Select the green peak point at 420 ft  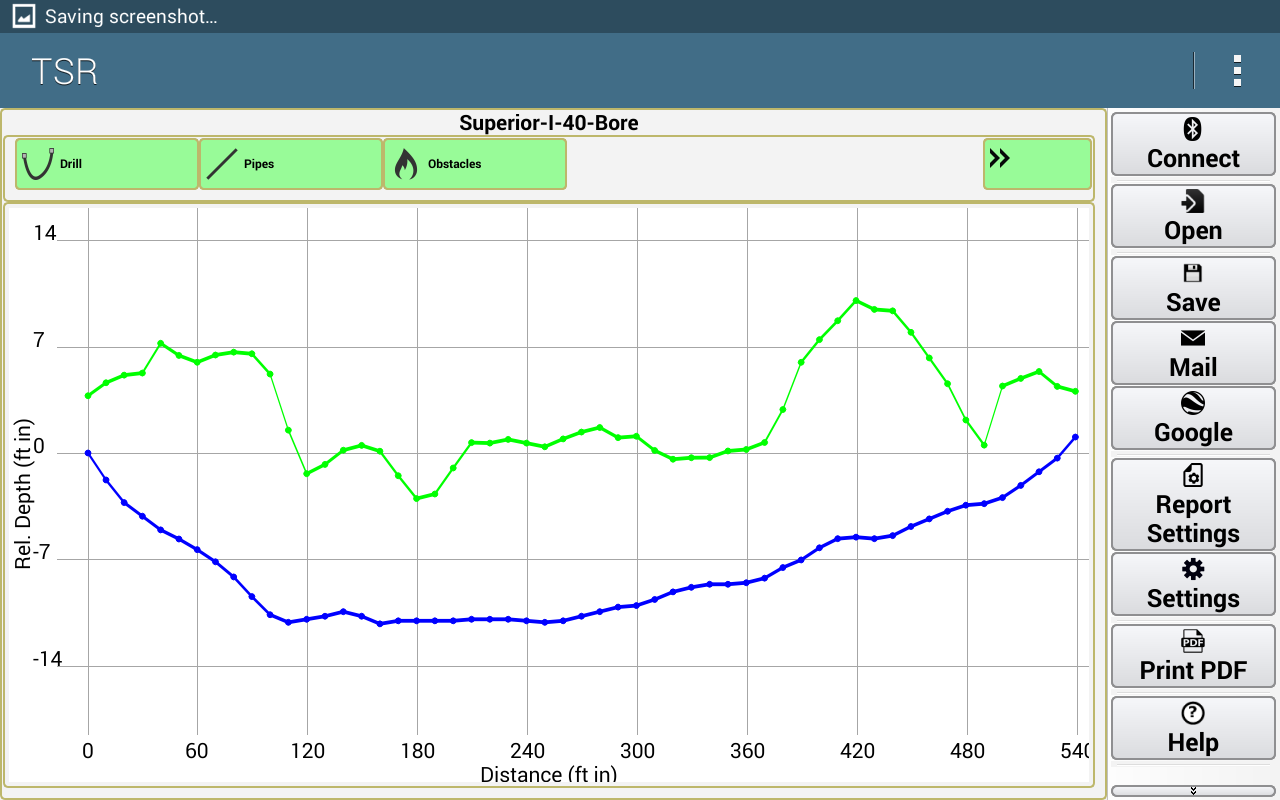coord(856,300)
